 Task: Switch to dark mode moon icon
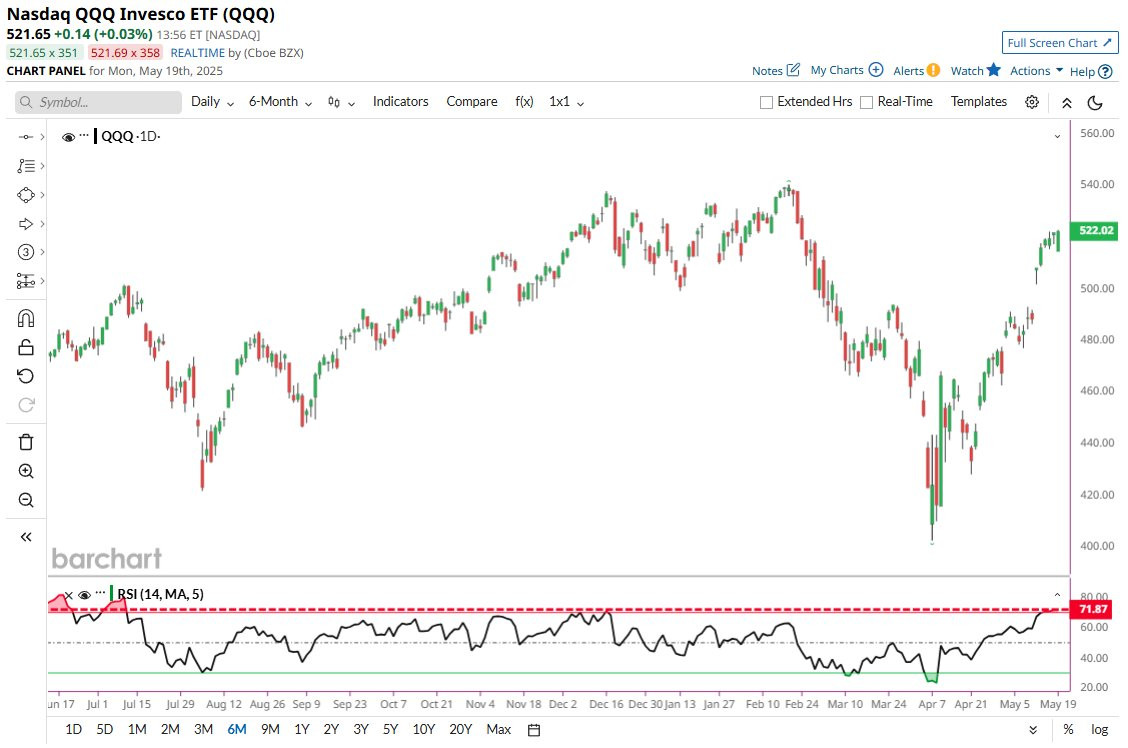pyautogui.click(x=1095, y=103)
